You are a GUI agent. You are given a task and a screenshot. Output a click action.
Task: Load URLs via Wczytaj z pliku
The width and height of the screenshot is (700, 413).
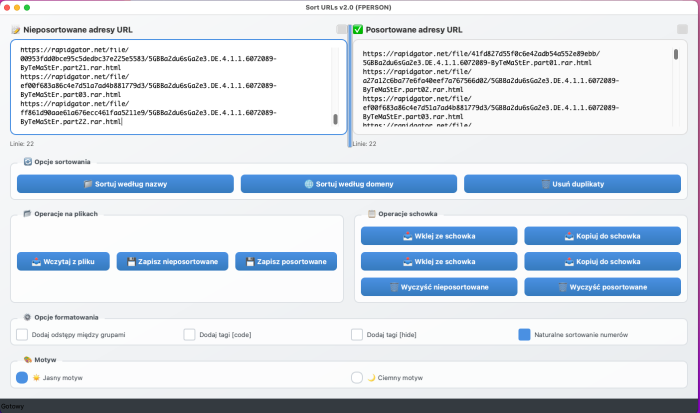click(63, 262)
